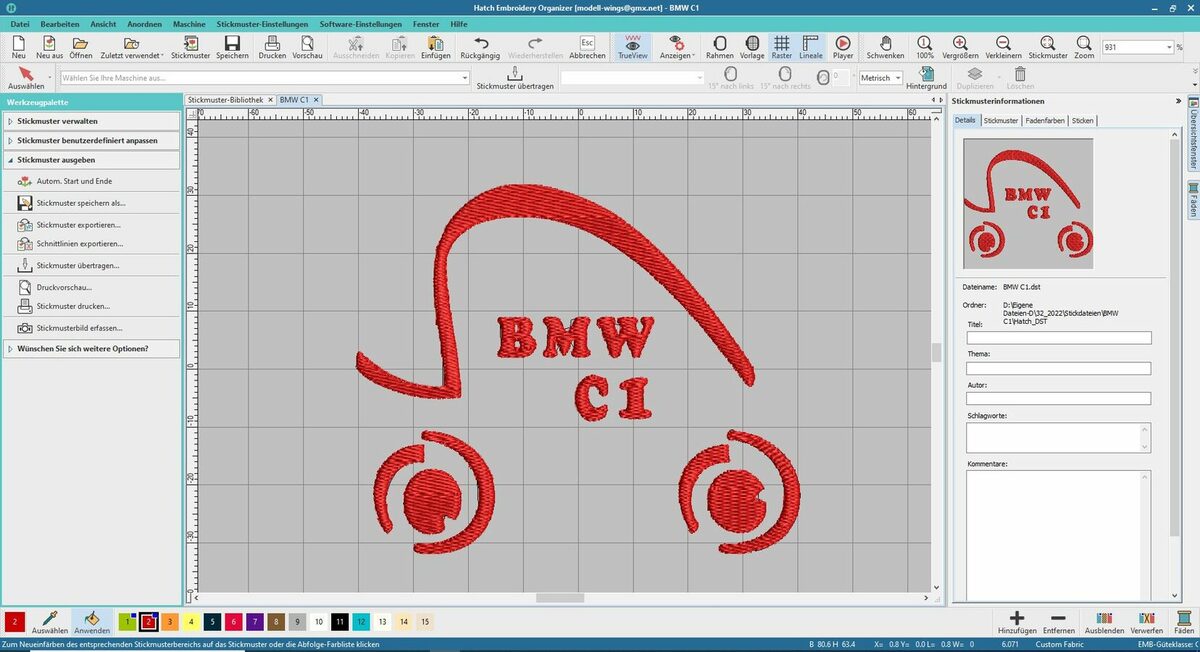This screenshot has width=1200, height=652.
Task: Expand Stickmuster benutzerdefiniert anpassen section
Action: coord(92,140)
